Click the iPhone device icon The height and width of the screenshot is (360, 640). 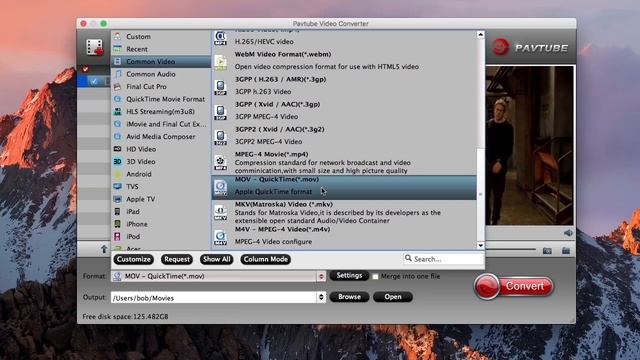[118, 224]
